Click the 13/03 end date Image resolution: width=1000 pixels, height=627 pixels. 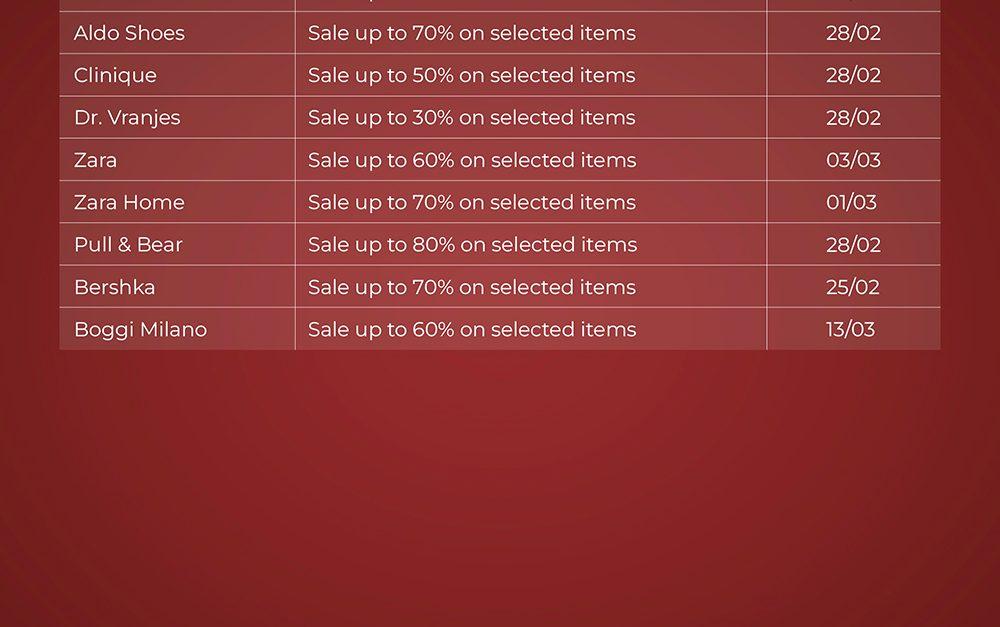(x=850, y=329)
